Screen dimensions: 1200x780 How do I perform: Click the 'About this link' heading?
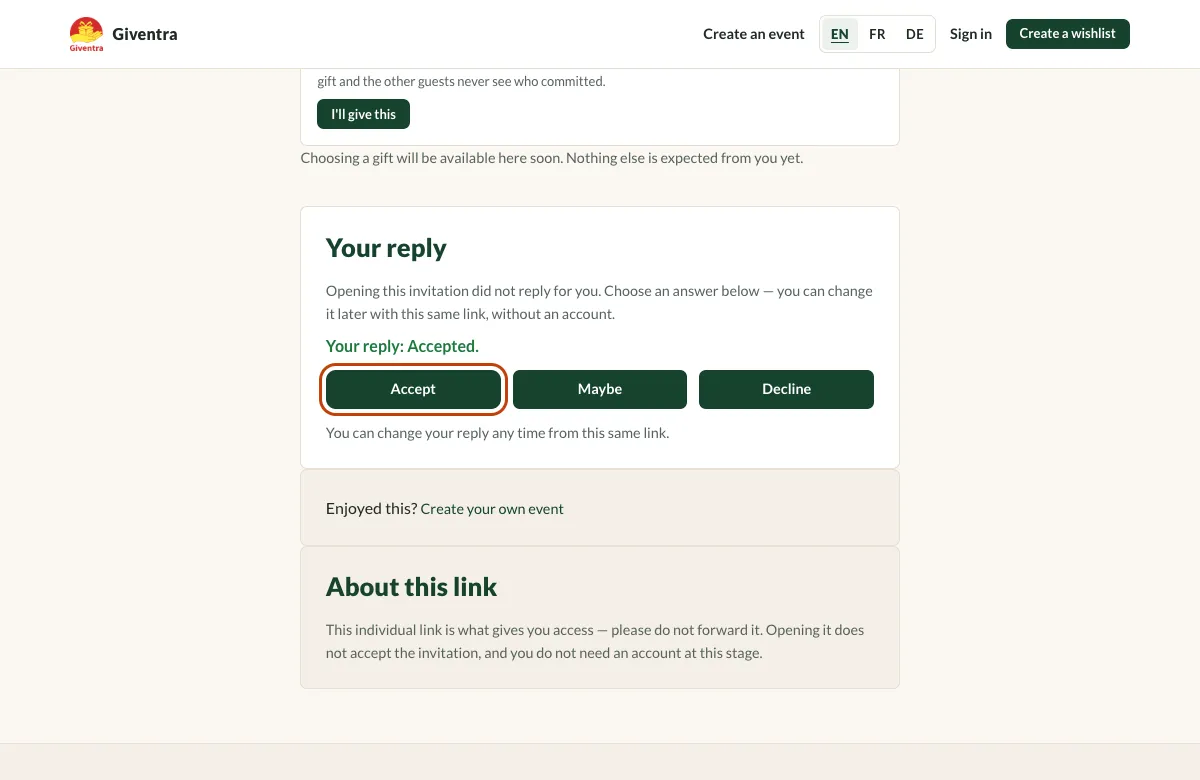(411, 587)
